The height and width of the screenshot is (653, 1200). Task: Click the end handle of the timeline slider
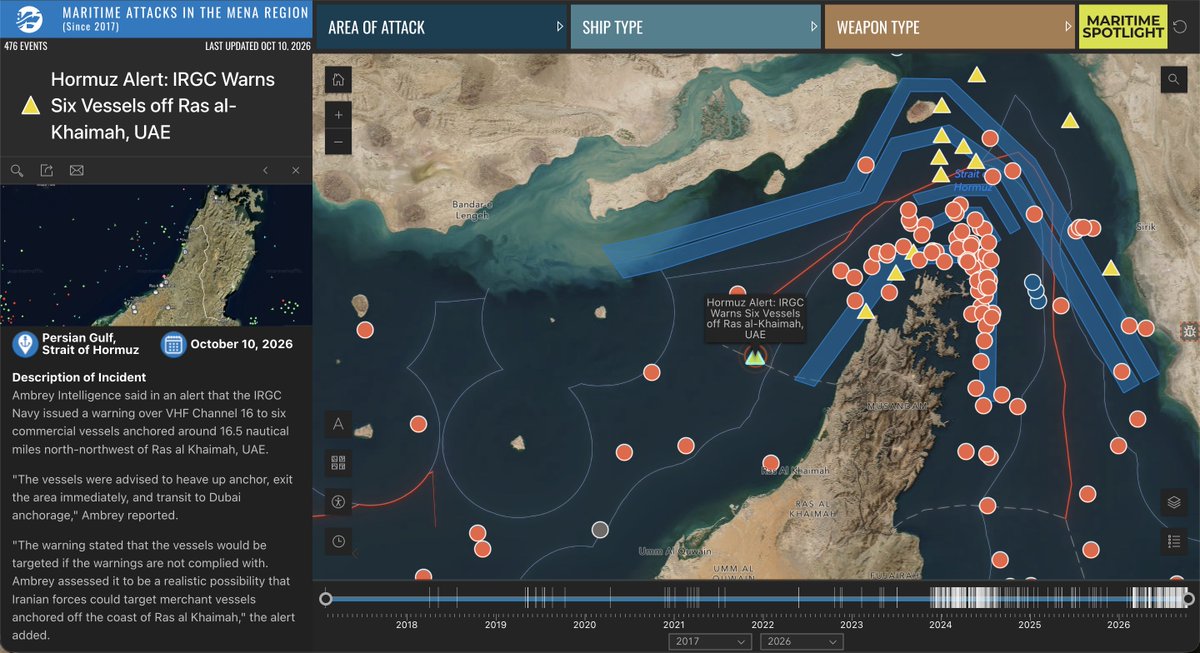(1188, 599)
